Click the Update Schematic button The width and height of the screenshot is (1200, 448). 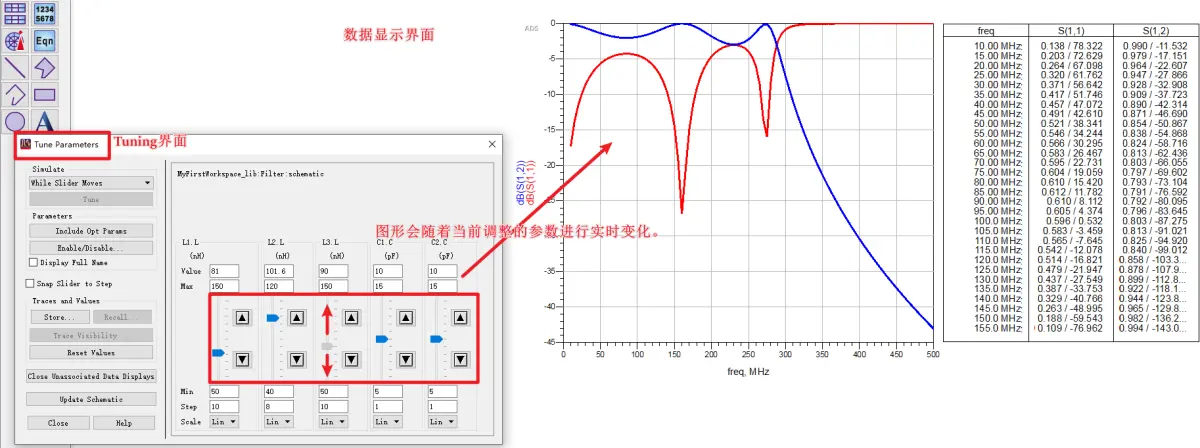coord(90,399)
